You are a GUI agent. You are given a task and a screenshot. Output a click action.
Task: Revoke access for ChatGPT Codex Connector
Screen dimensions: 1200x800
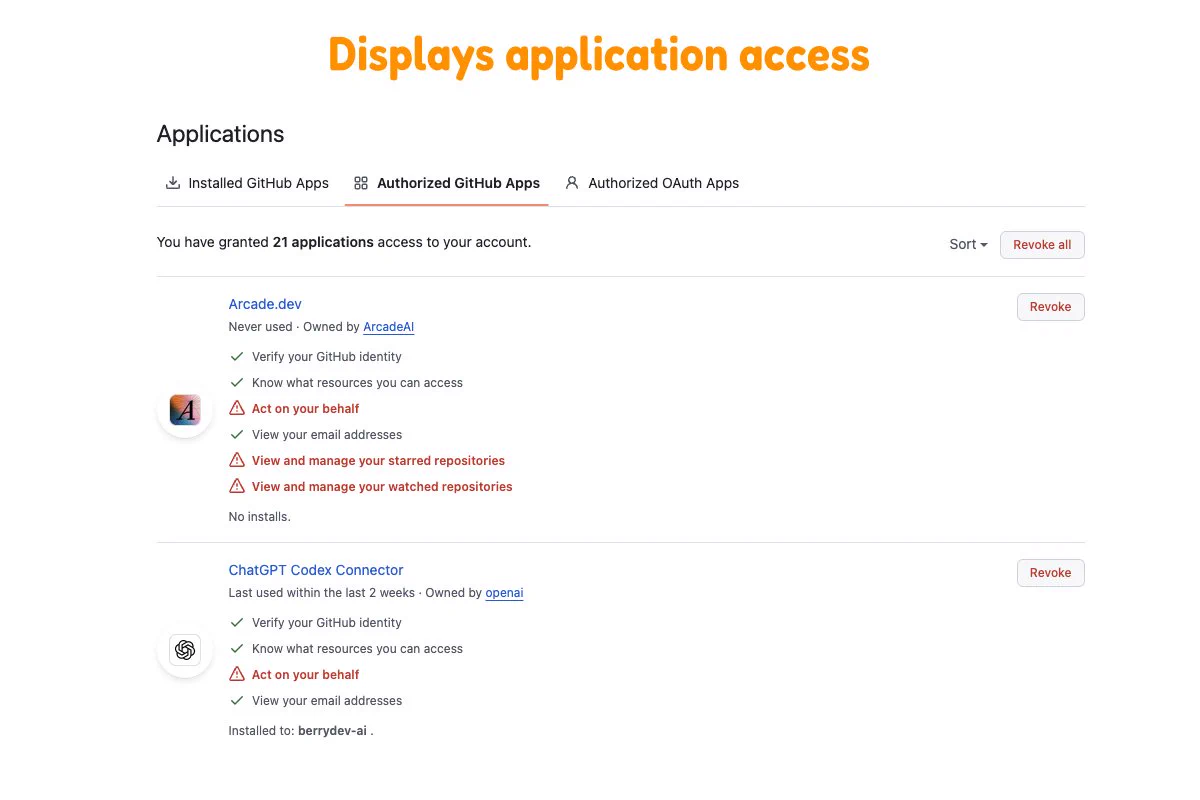click(1050, 573)
